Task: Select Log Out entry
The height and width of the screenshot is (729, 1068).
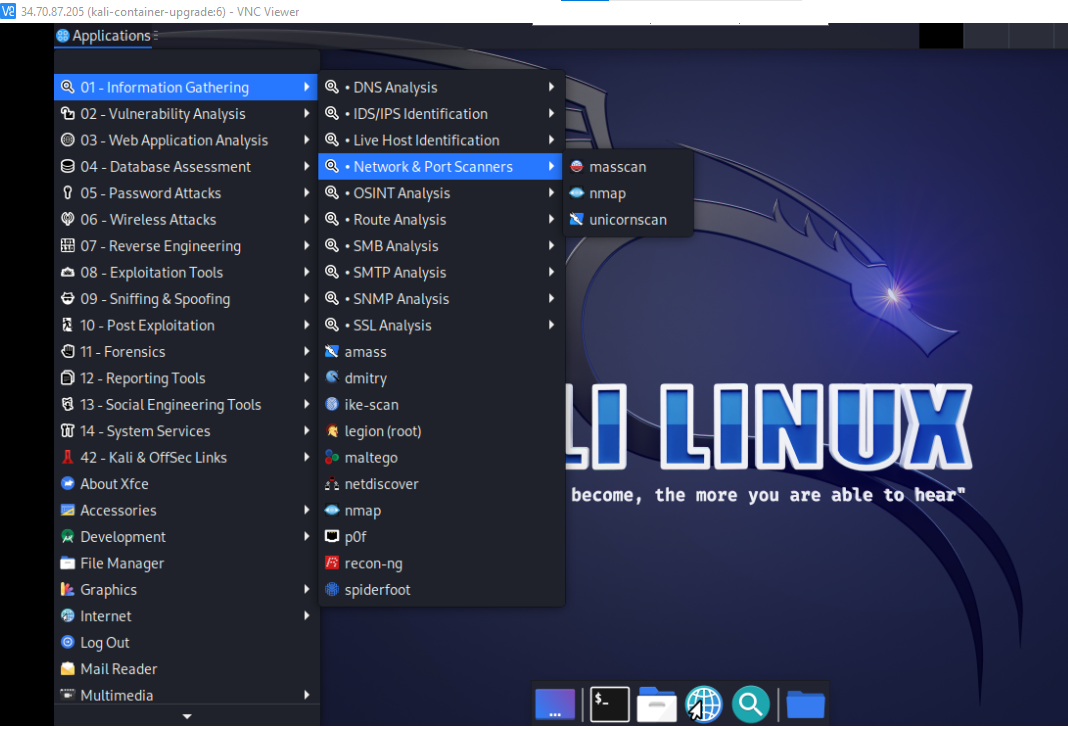Action: [x=185, y=643]
